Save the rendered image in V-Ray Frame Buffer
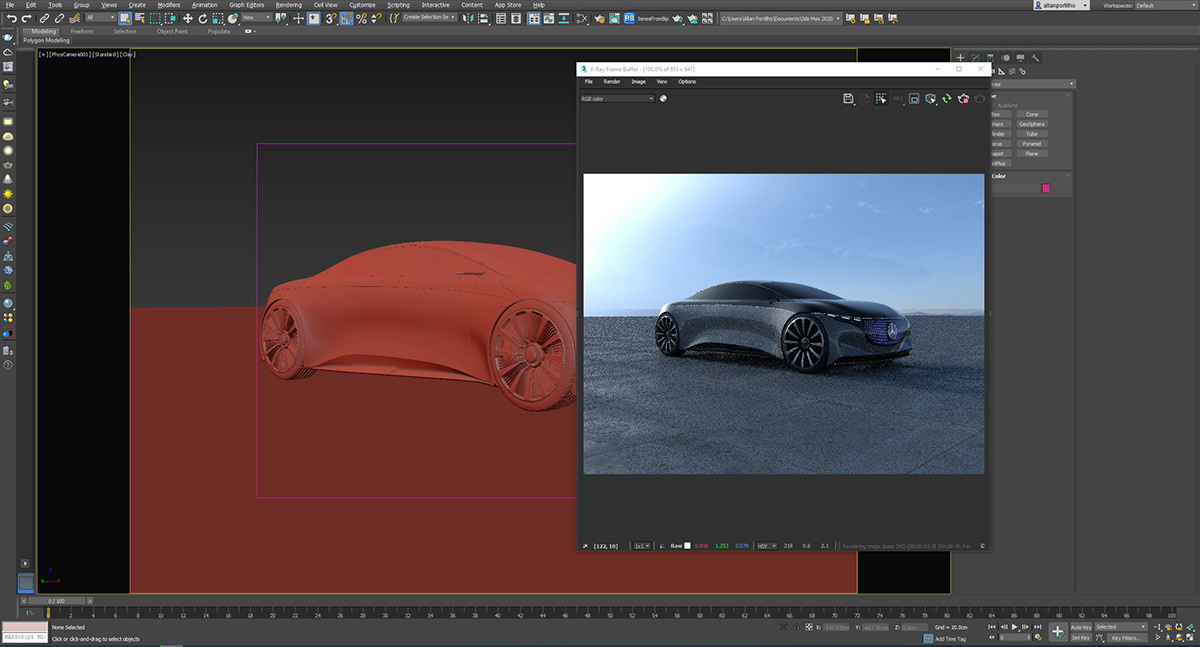Screen dimensions: 1200x647 click(848, 99)
